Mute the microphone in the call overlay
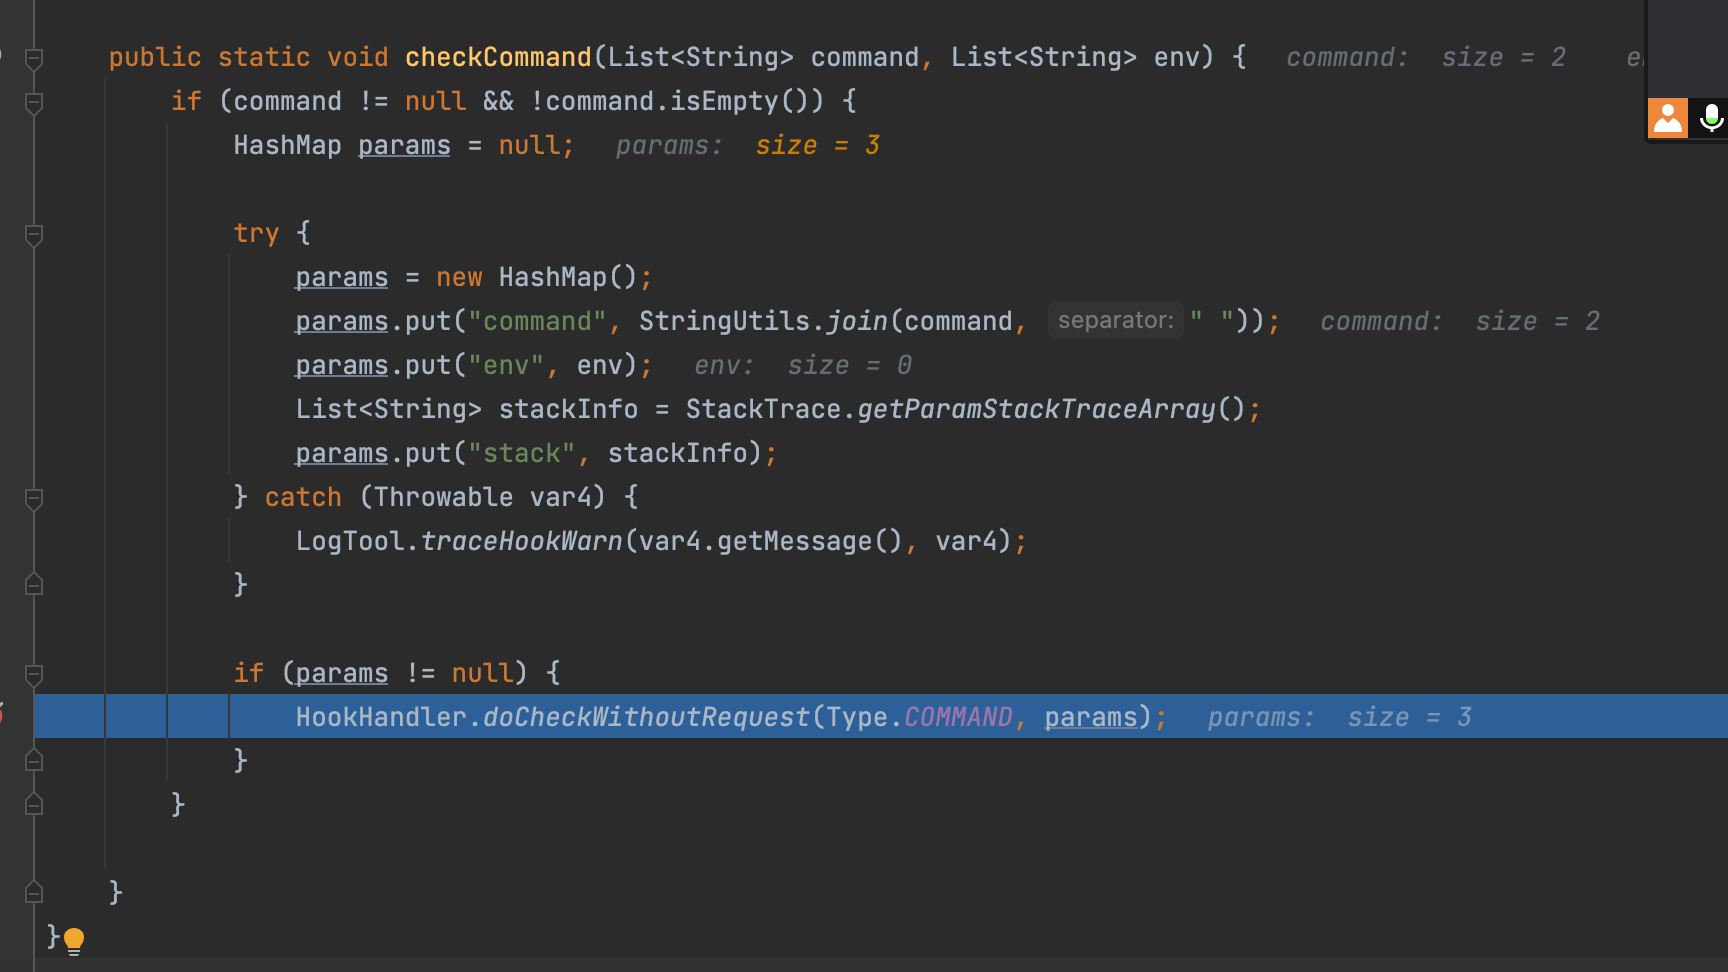The height and width of the screenshot is (972, 1728). click(1711, 118)
